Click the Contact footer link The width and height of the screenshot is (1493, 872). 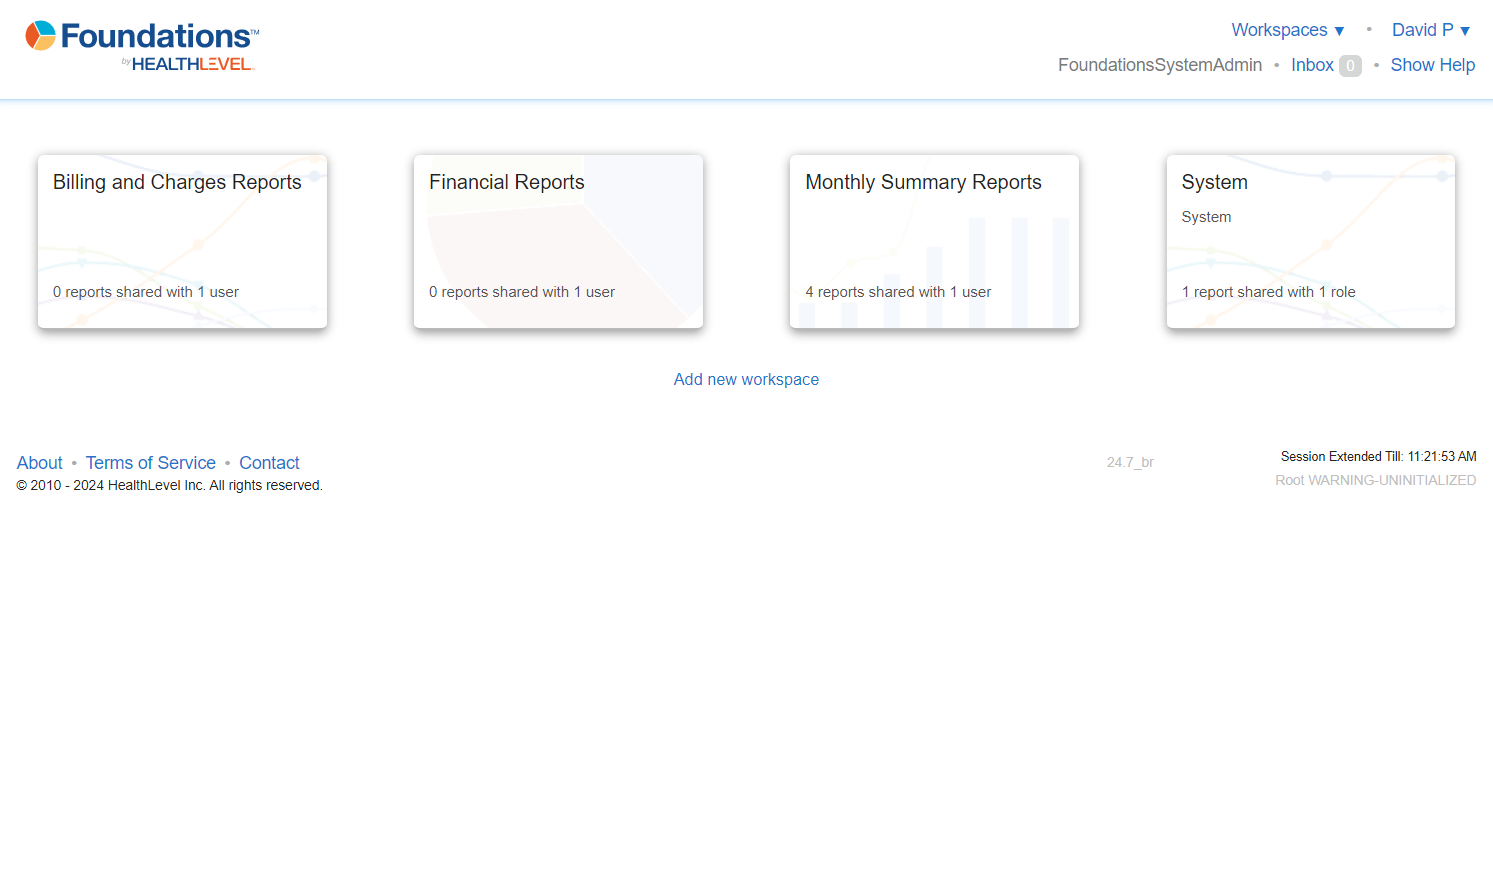269,463
